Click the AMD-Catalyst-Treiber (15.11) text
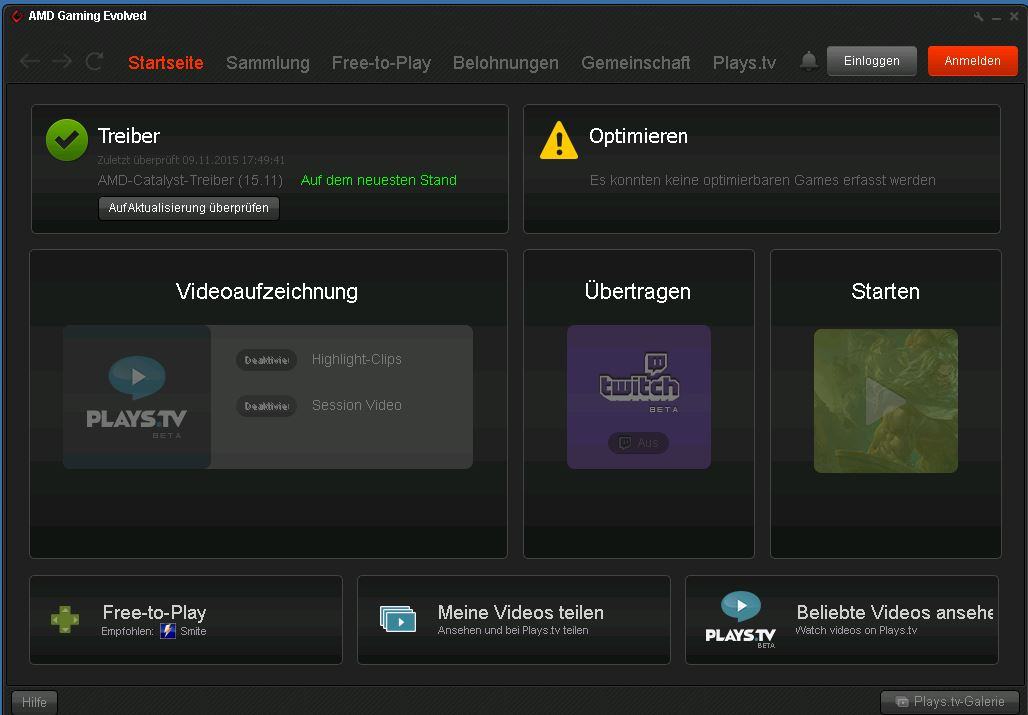This screenshot has width=1028, height=715. click(x=190, y=180)
